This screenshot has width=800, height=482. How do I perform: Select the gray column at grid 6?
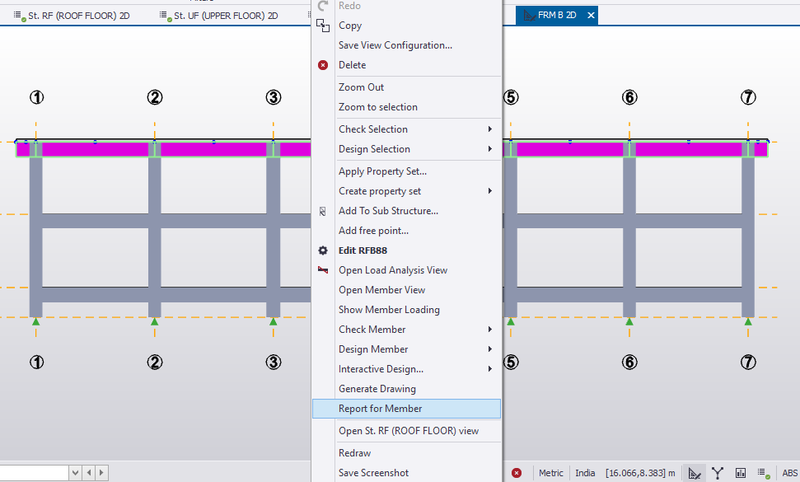630,237
